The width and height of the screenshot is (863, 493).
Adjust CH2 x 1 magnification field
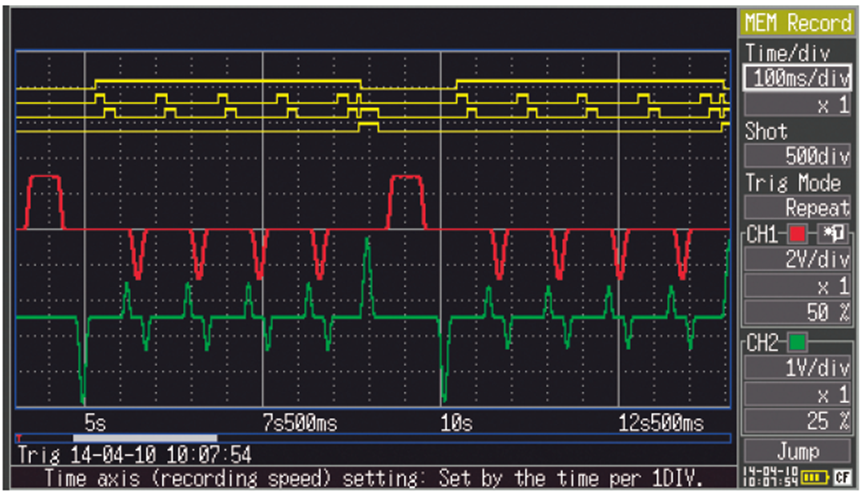[797, 395]
